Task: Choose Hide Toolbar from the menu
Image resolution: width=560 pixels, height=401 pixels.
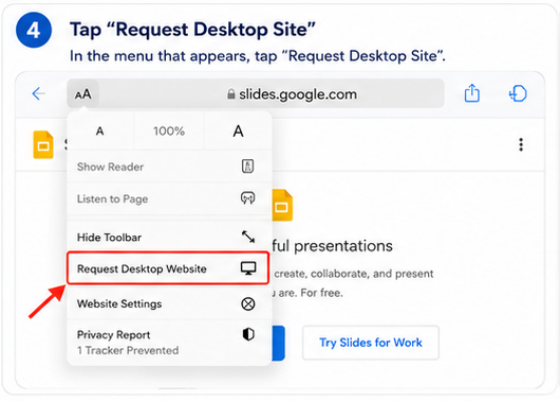Action: point(168,237)
